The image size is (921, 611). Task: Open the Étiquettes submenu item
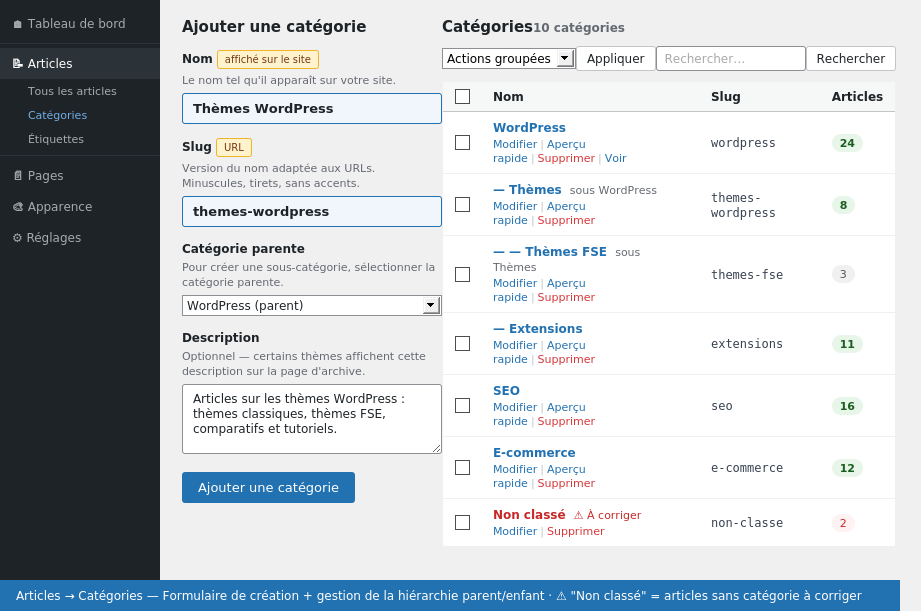pos(56,139)
